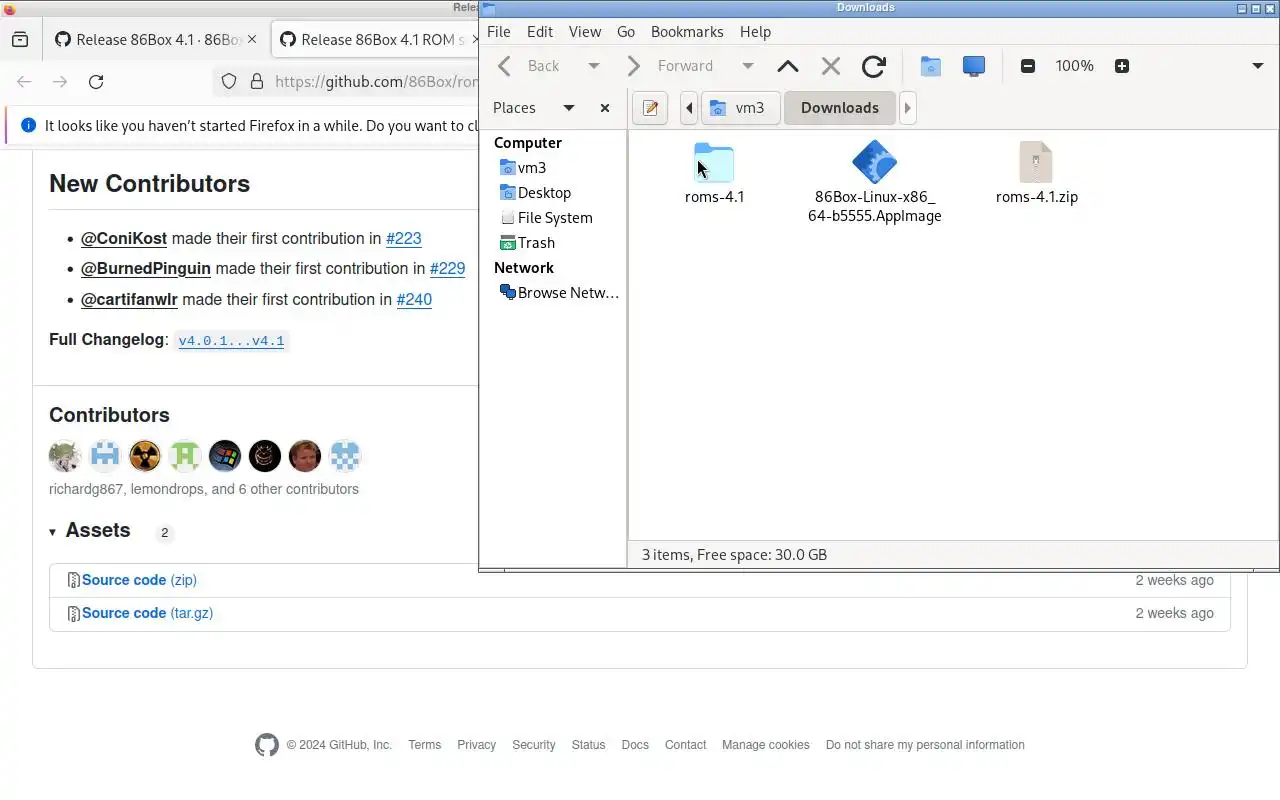Close the first Release 86Box 4.1 tab
The image size is (1280, 800).
252,40
